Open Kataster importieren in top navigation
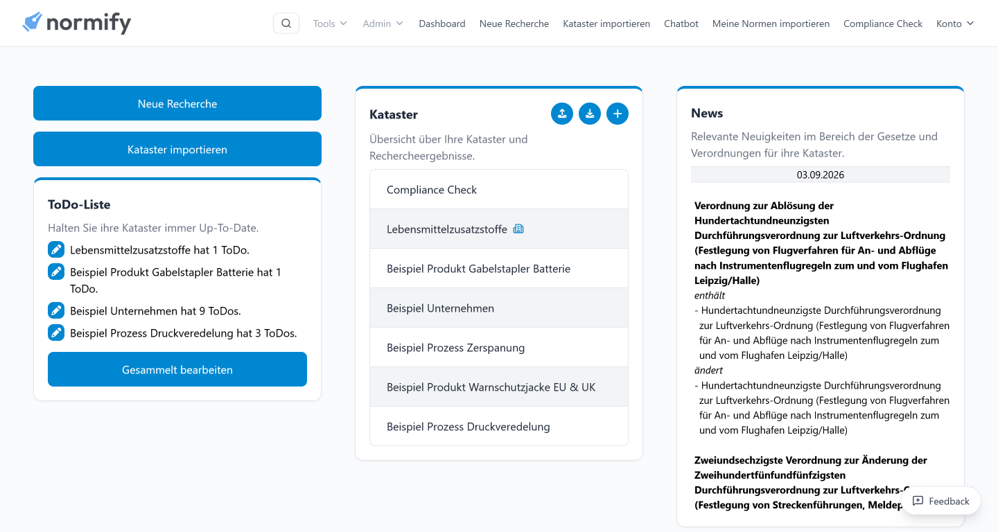The image size is (998, 532). point(606,24)
